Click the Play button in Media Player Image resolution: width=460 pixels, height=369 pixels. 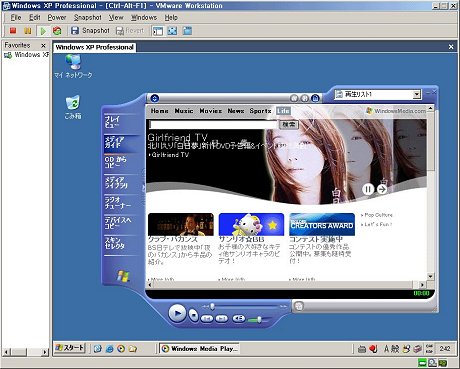coord(177,313)
